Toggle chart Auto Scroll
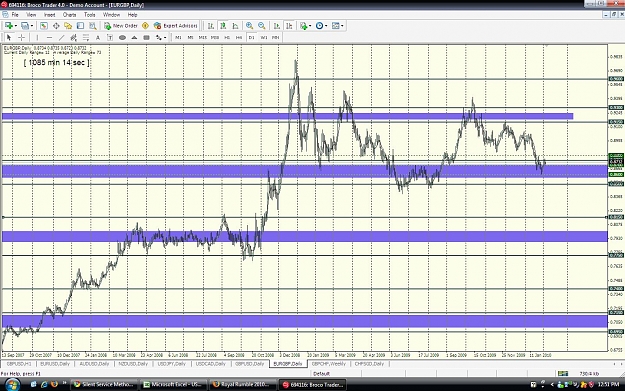This screenshot has height=391, width=625. 277,26
